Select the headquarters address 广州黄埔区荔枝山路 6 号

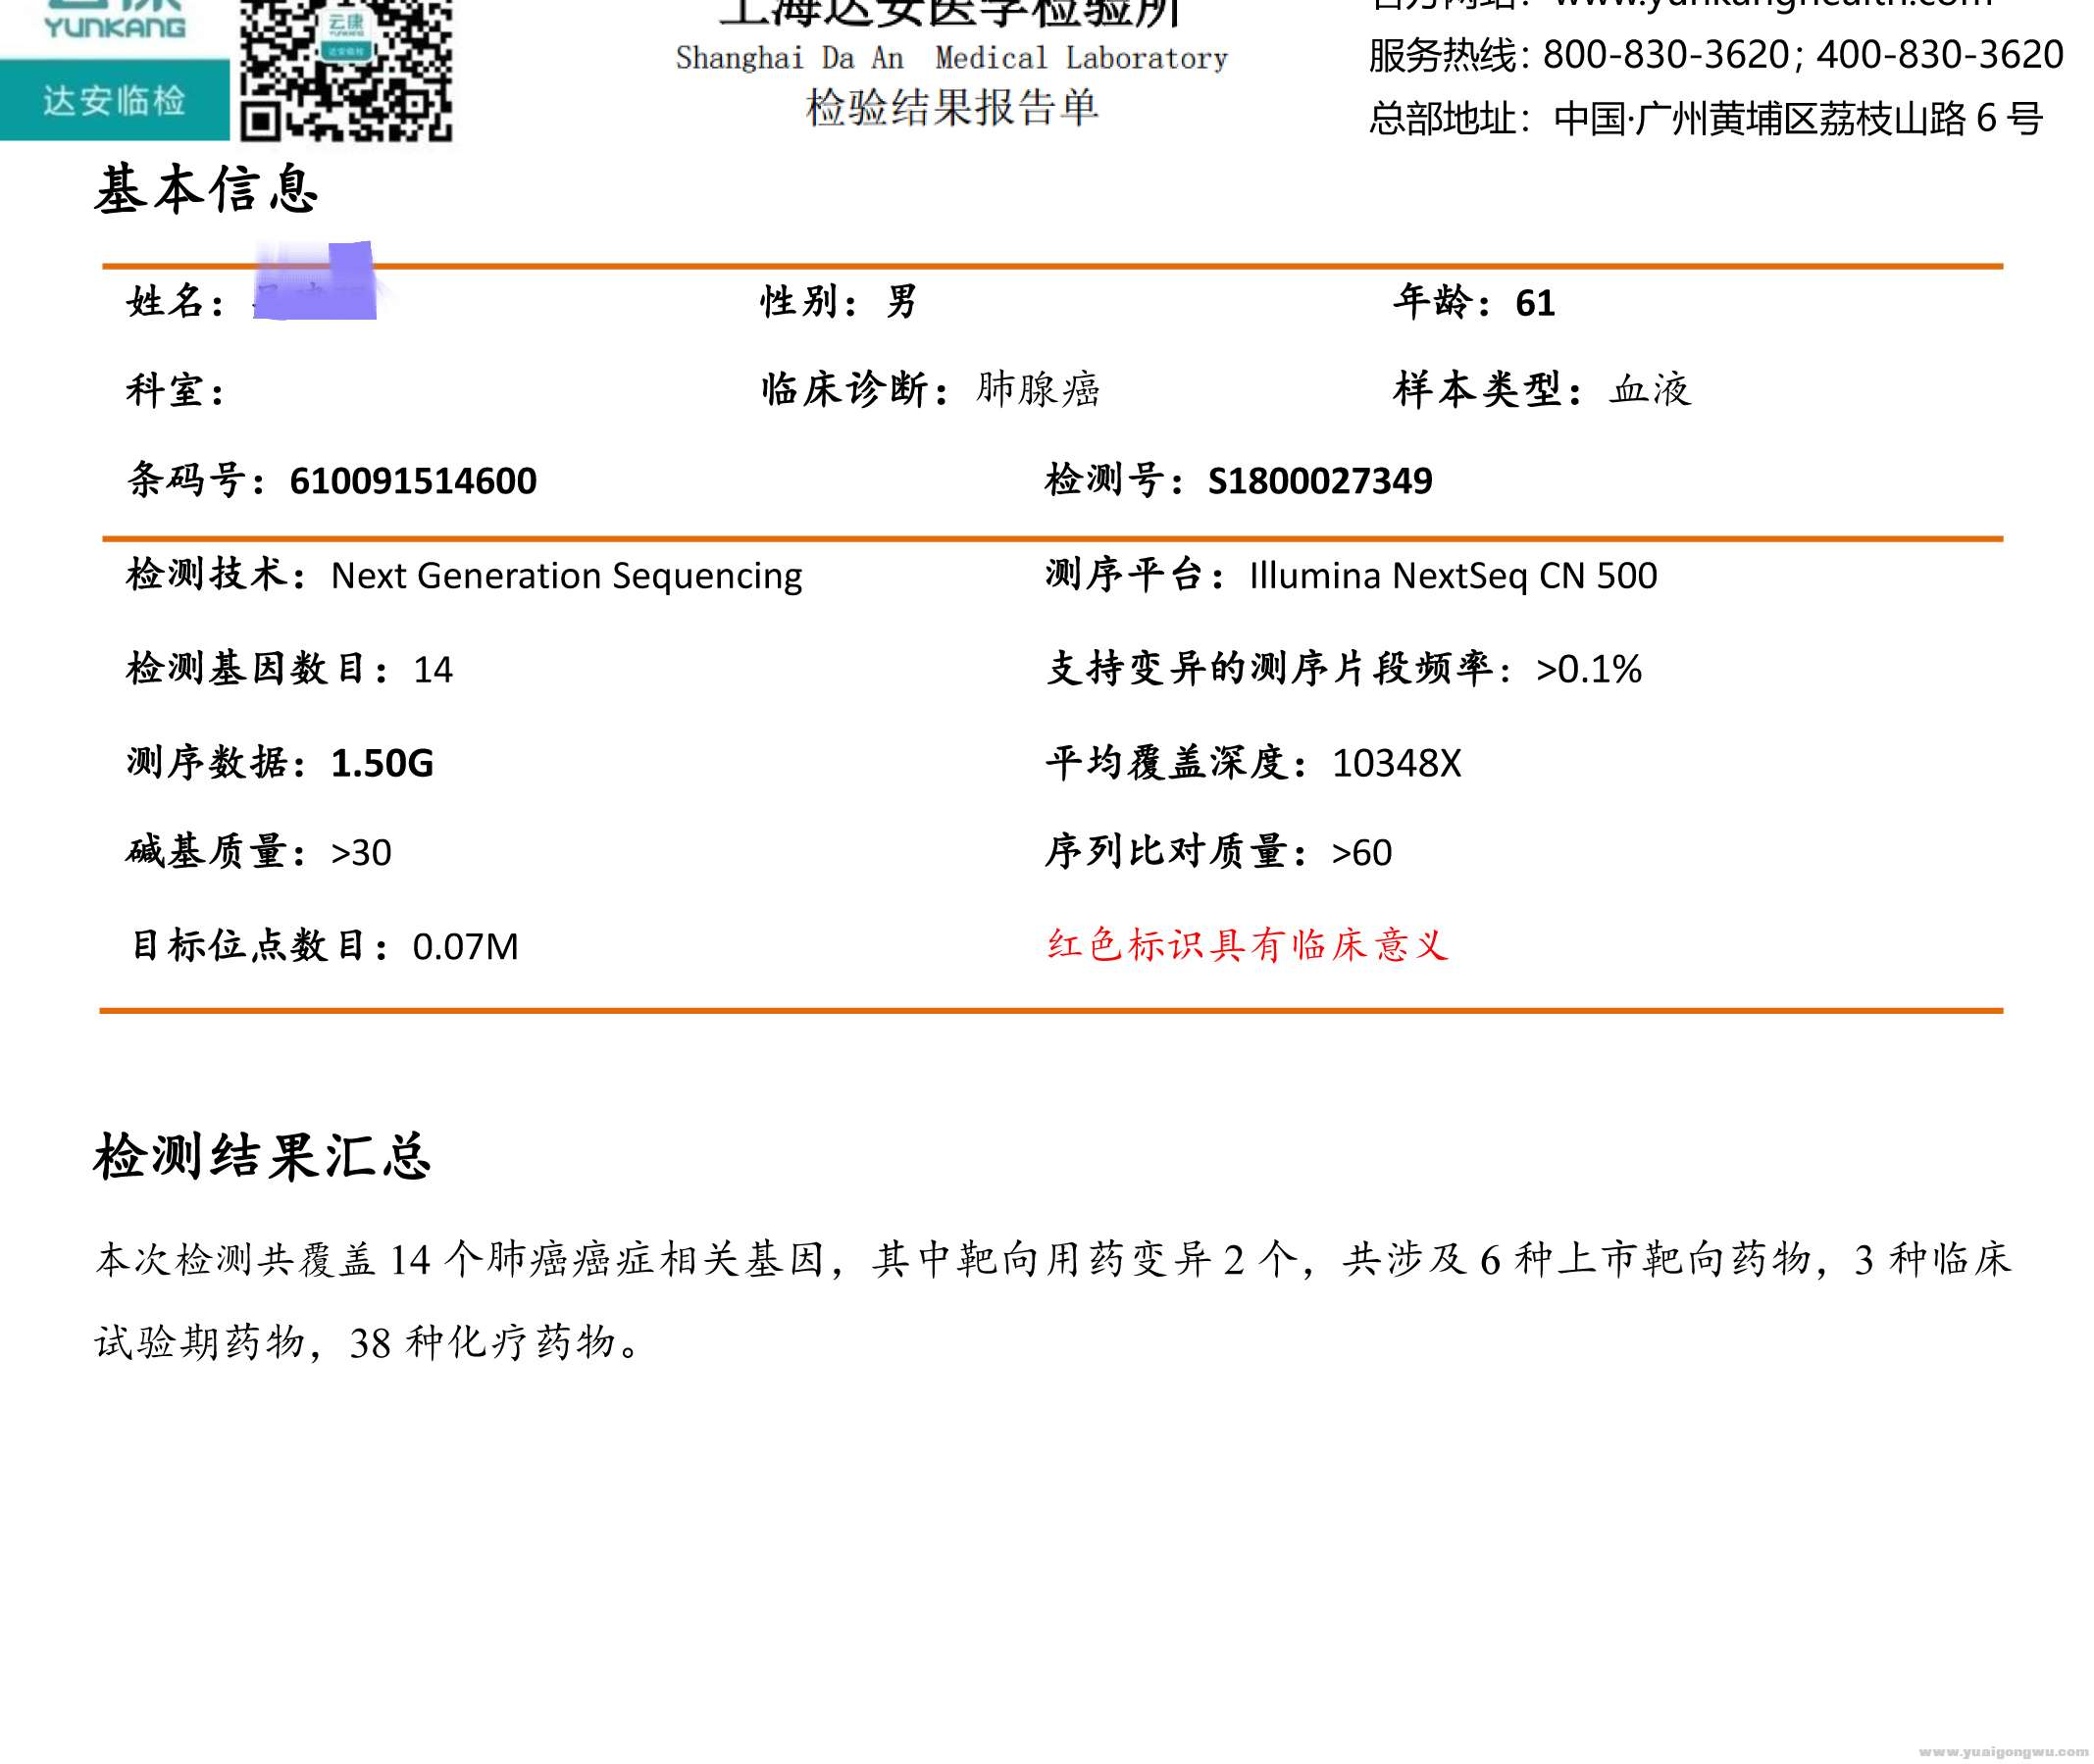[1838, 118]
